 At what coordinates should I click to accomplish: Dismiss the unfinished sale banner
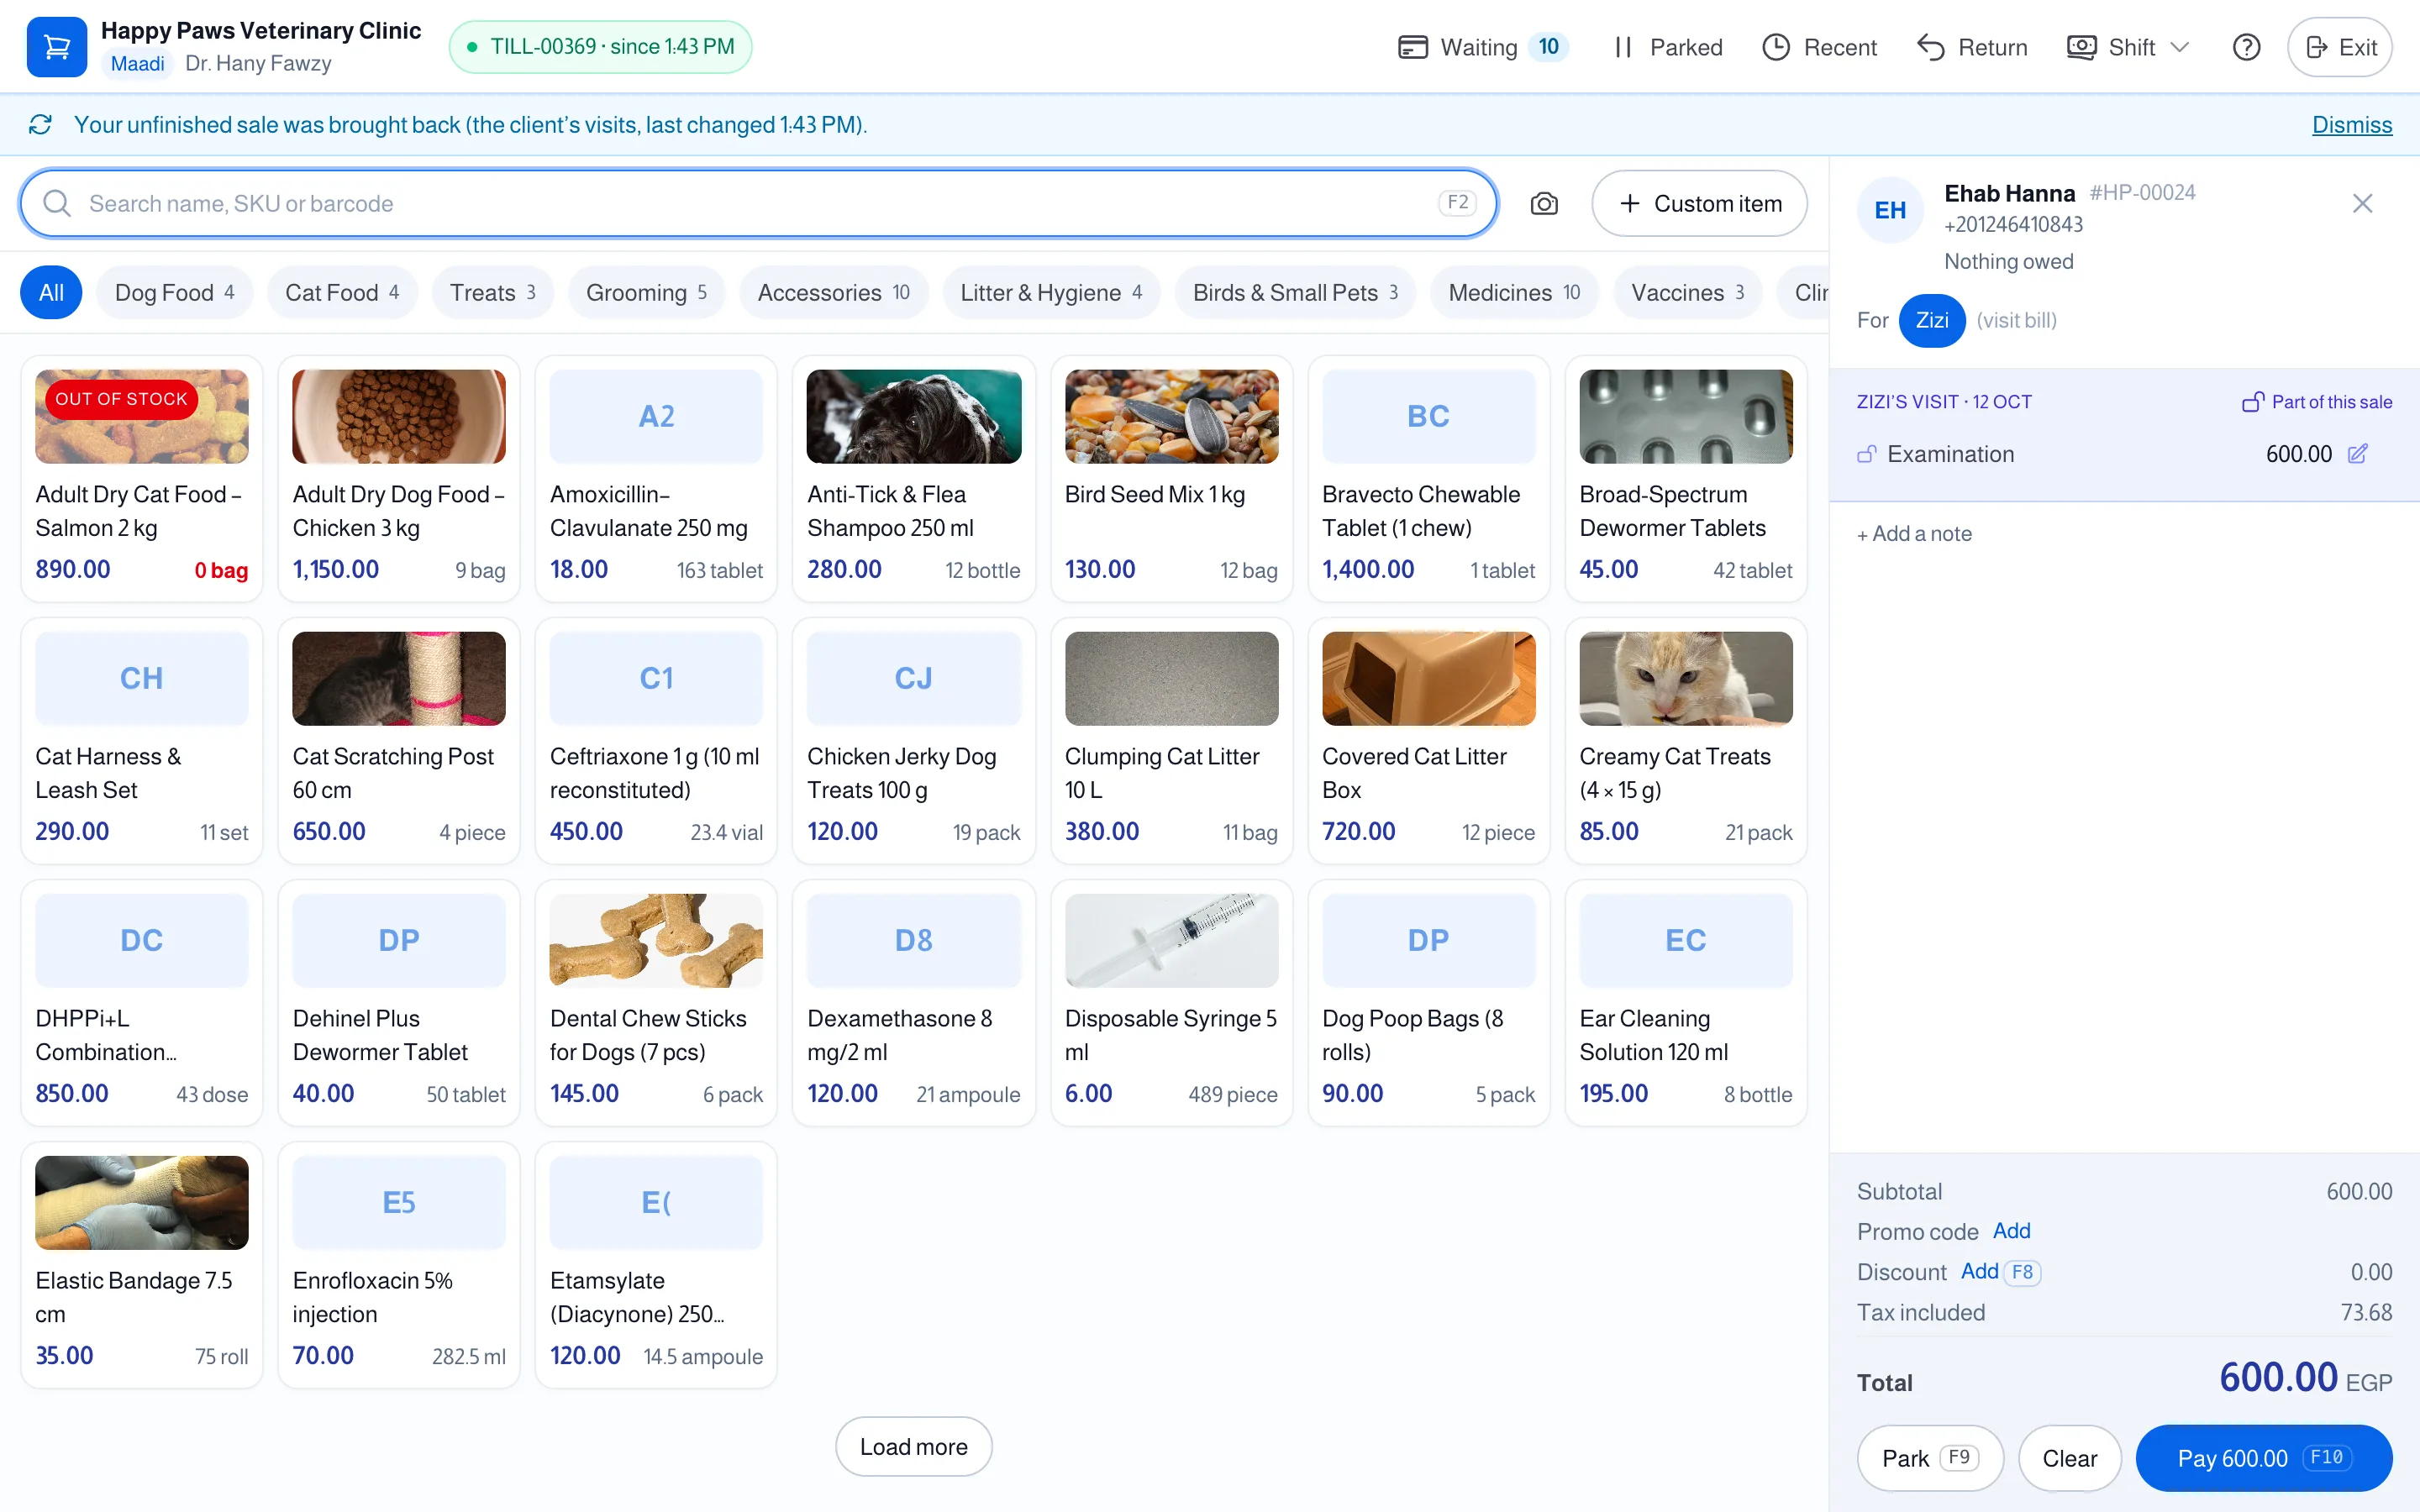pos(2351,125)
